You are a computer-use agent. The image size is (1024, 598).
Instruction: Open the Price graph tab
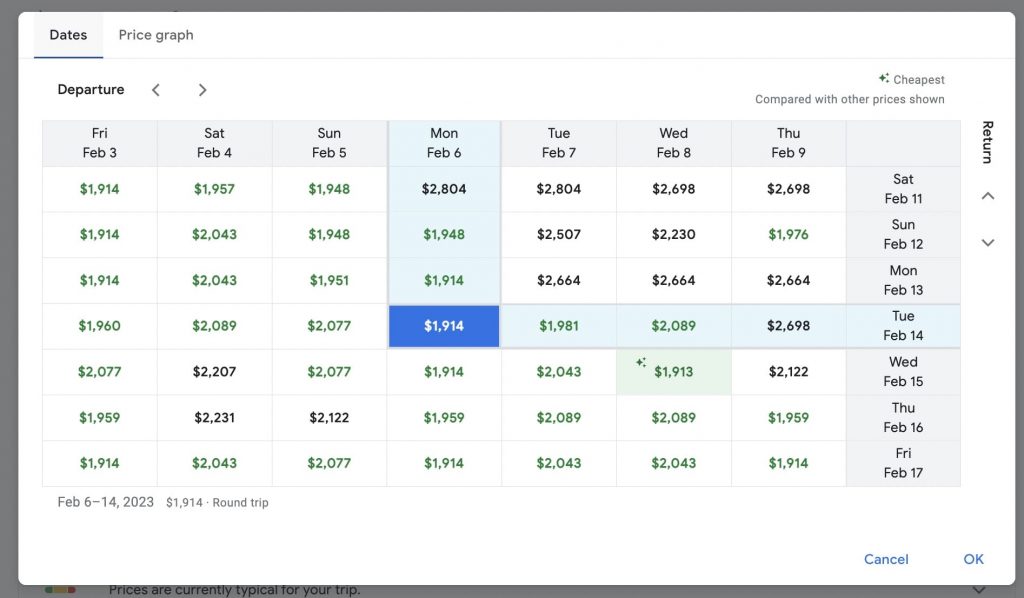point(156,35)
